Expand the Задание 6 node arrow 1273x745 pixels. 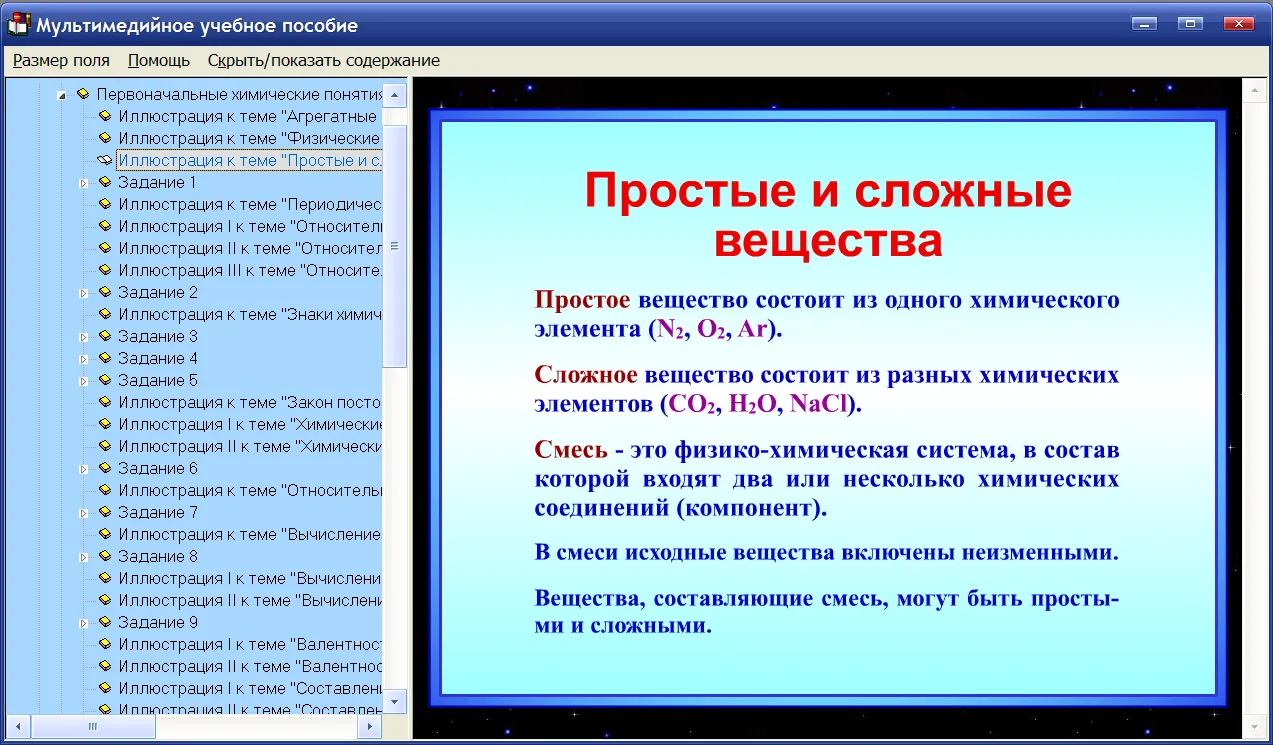[x=84, y=469]
